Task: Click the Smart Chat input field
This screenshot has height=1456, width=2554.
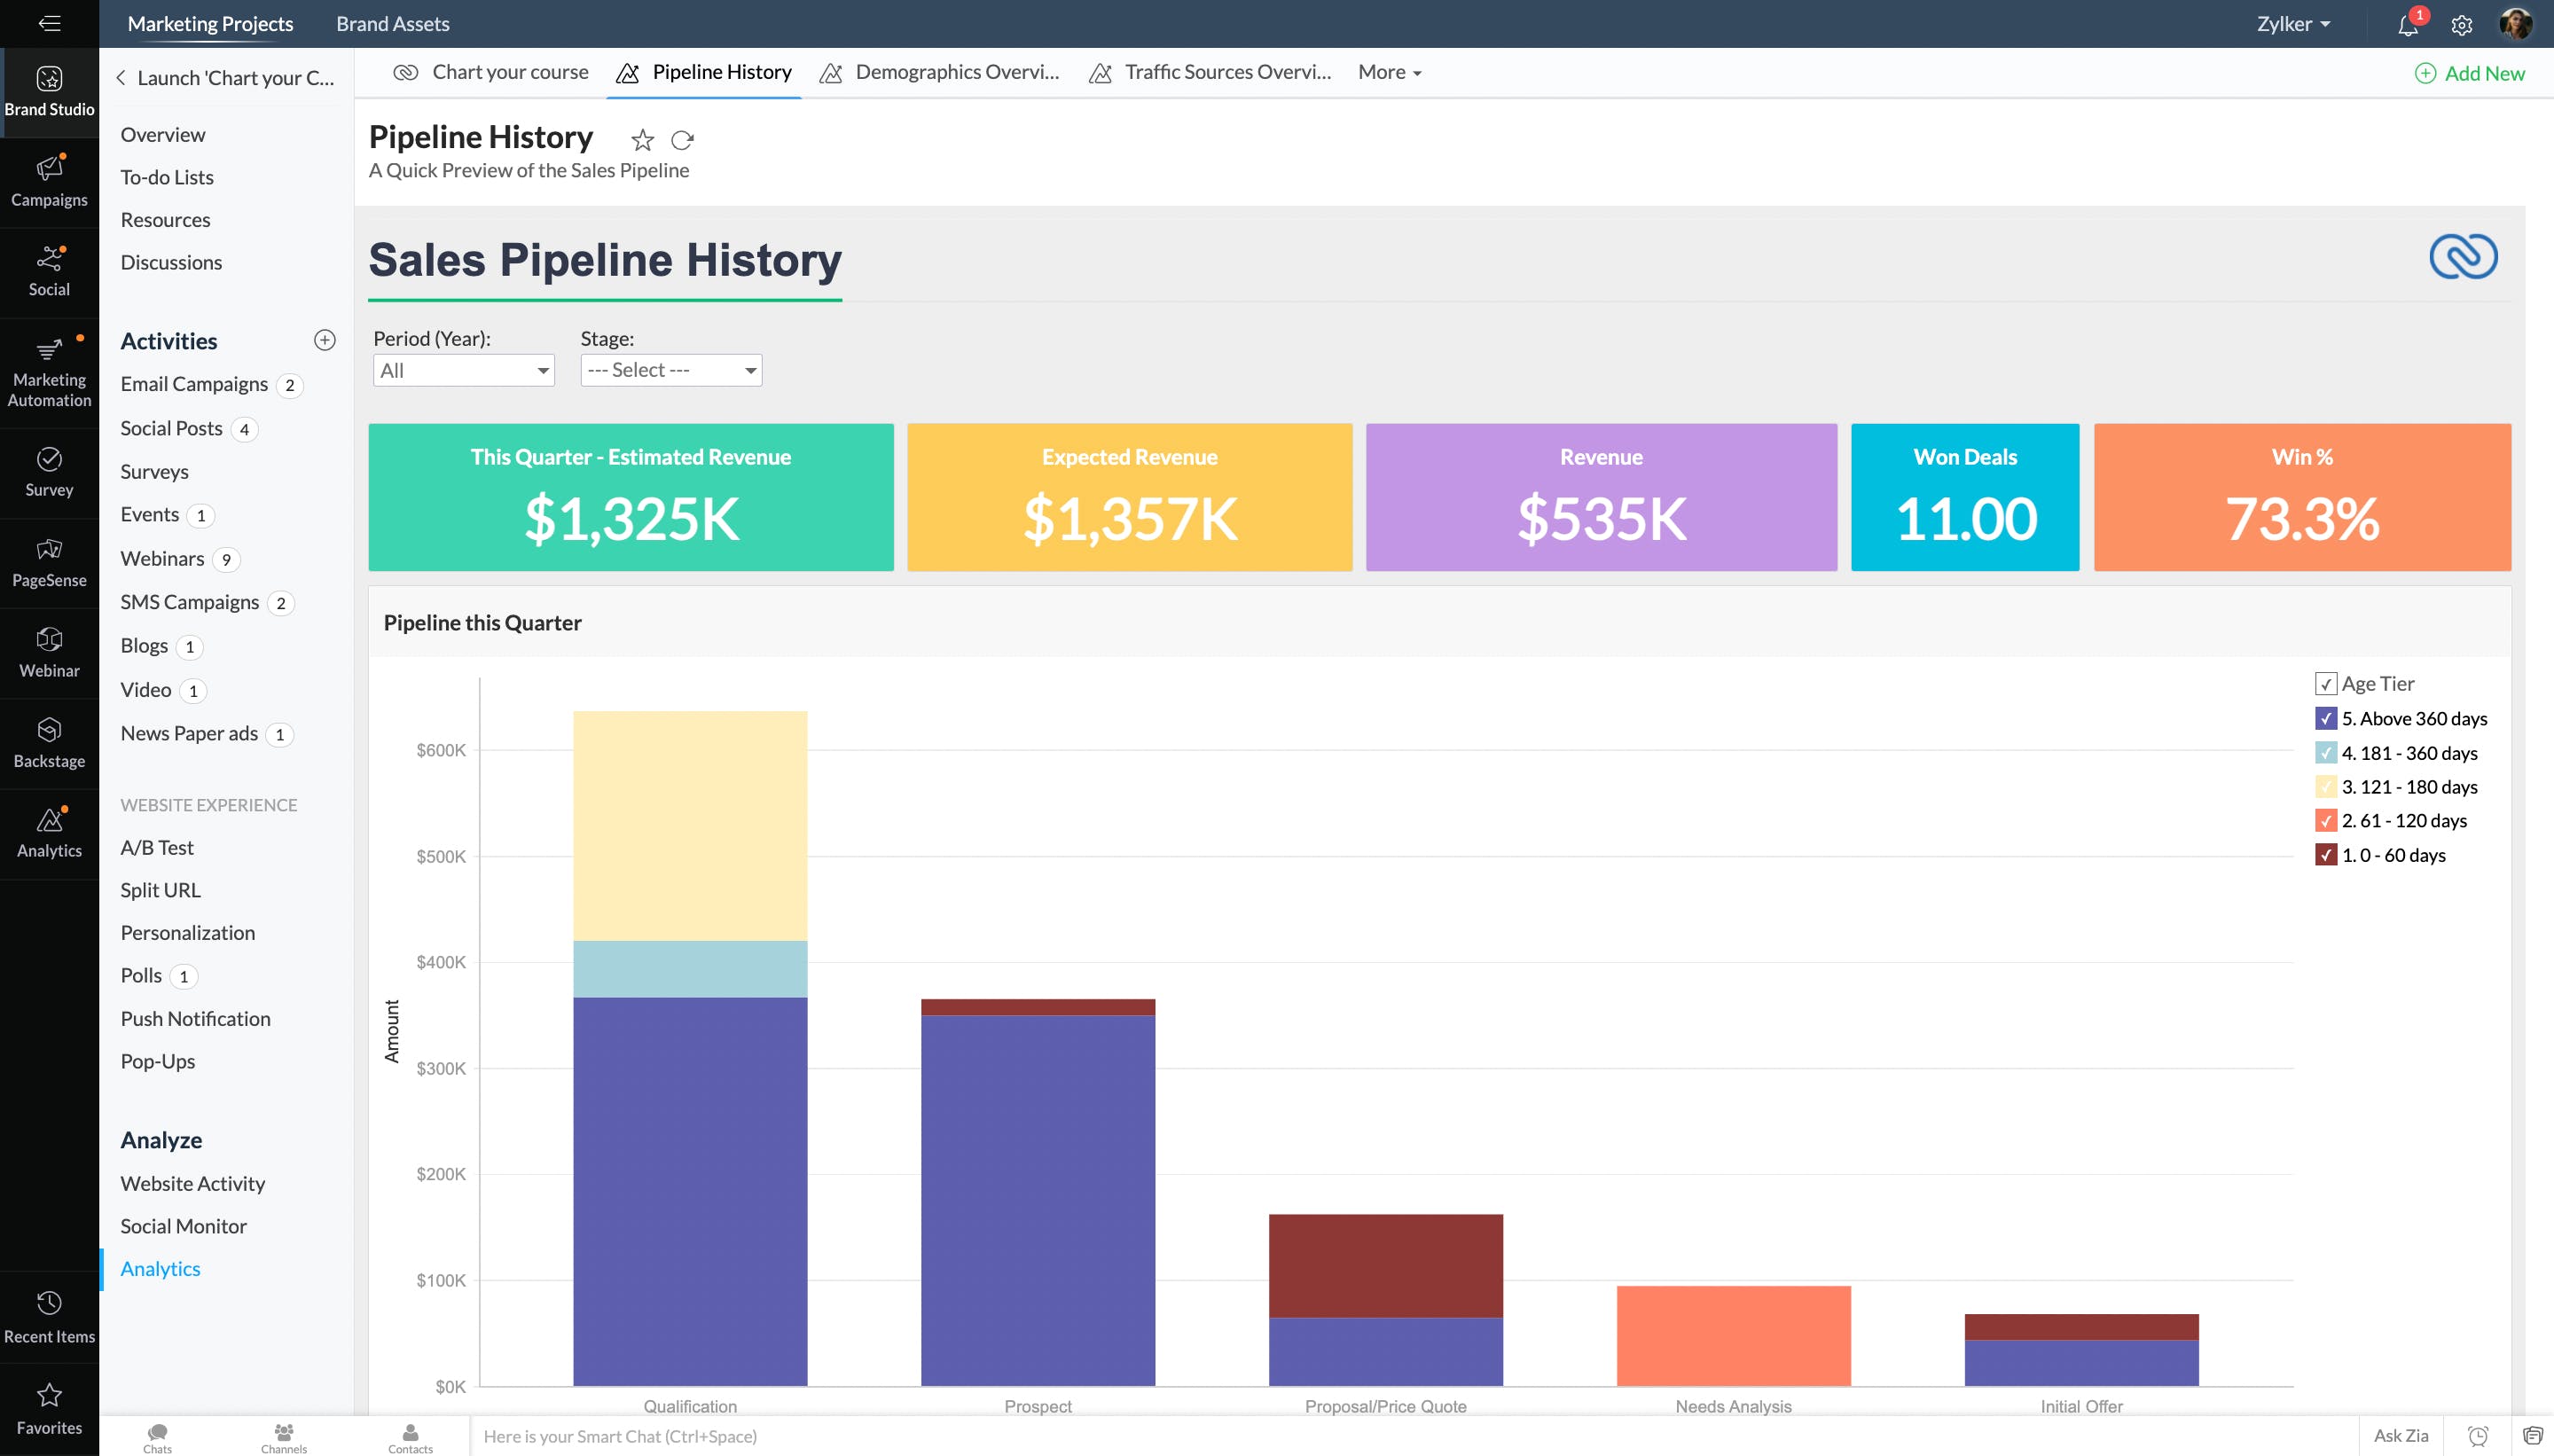Action: point(900,1436)
